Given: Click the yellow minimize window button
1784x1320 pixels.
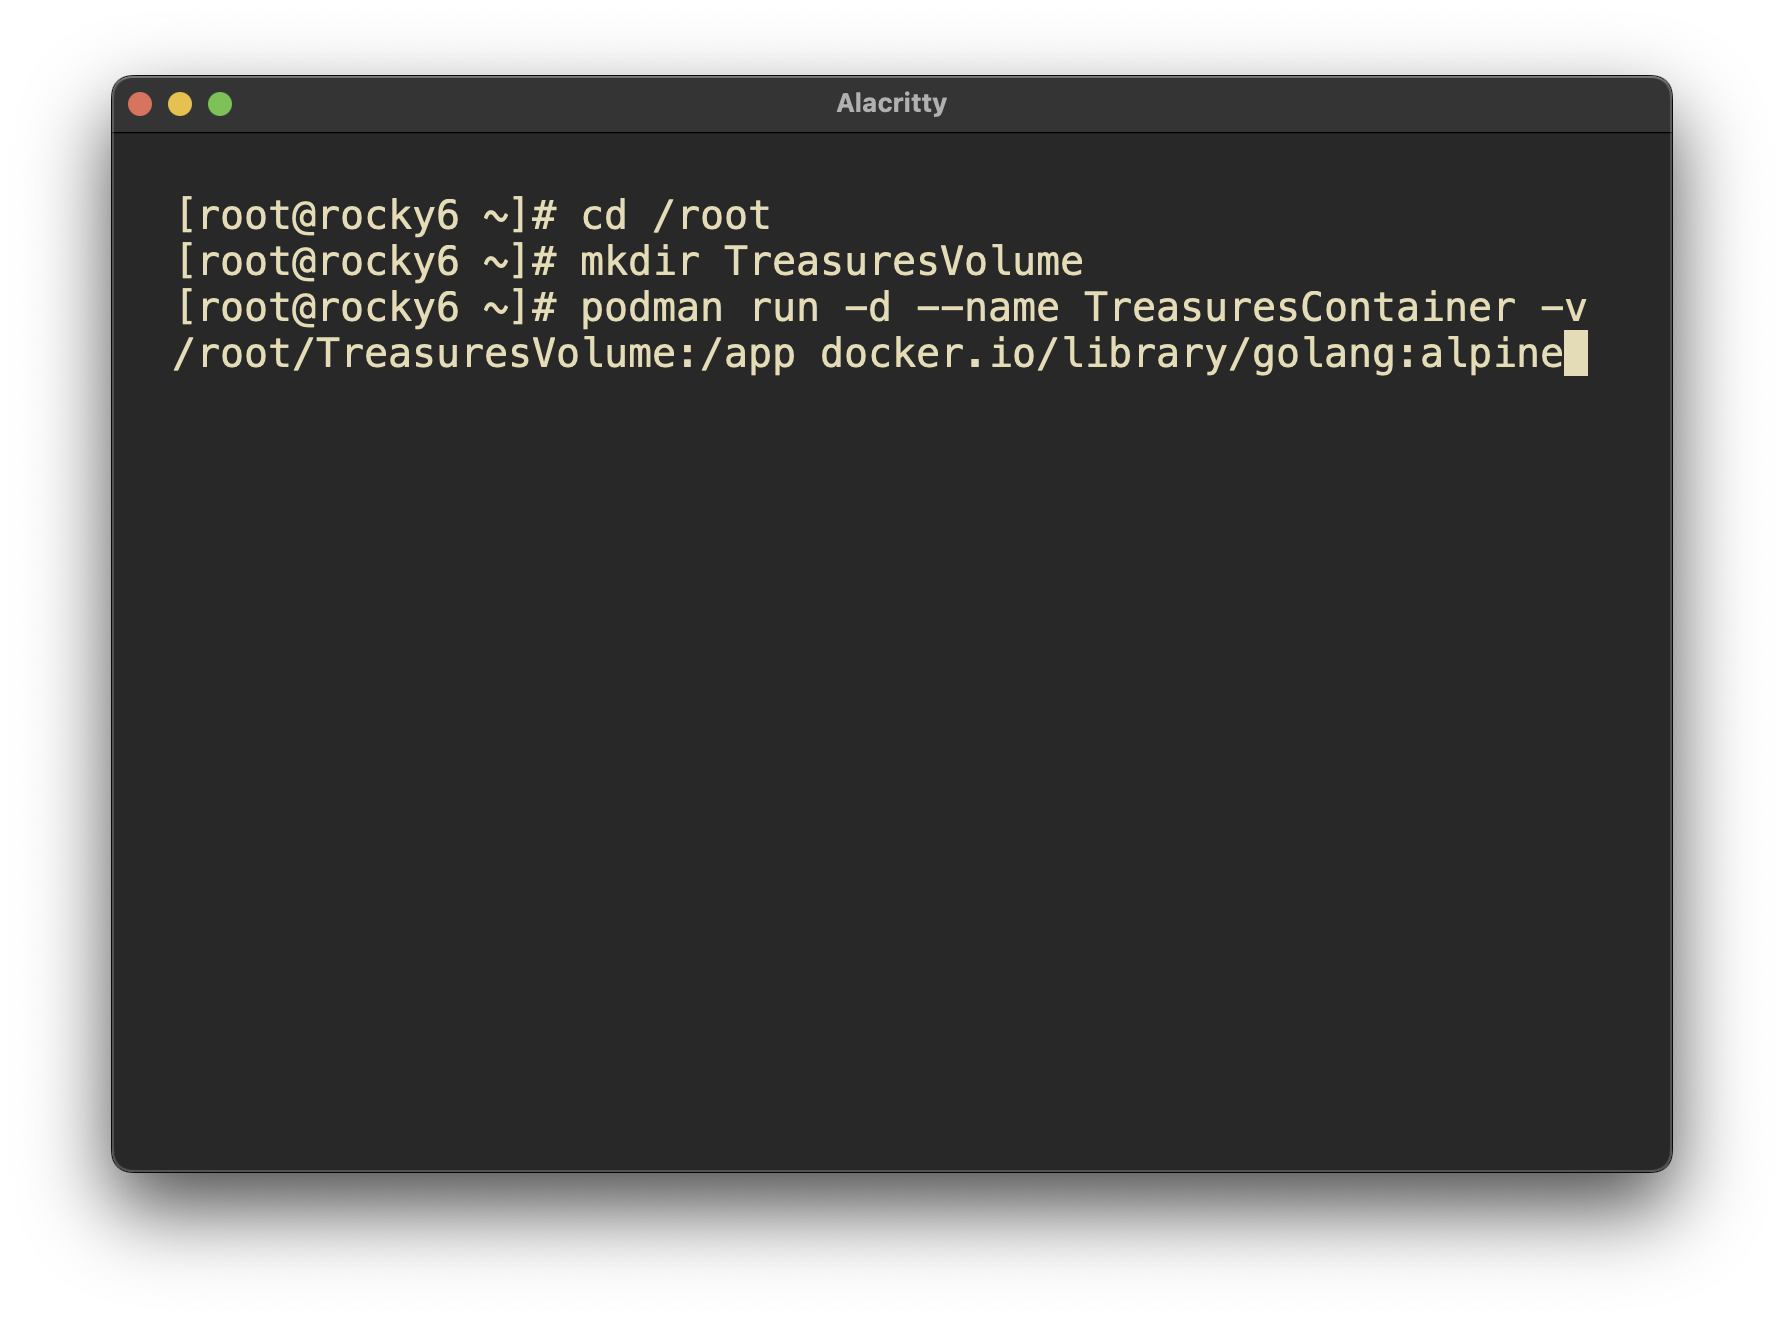Looking at the screenshot, I should coord(180,104).
